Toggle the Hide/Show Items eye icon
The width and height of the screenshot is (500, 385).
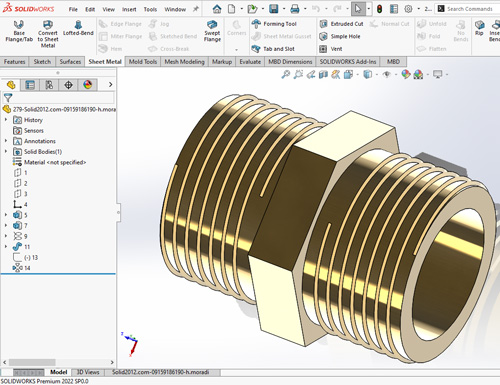tap(387, 74)
